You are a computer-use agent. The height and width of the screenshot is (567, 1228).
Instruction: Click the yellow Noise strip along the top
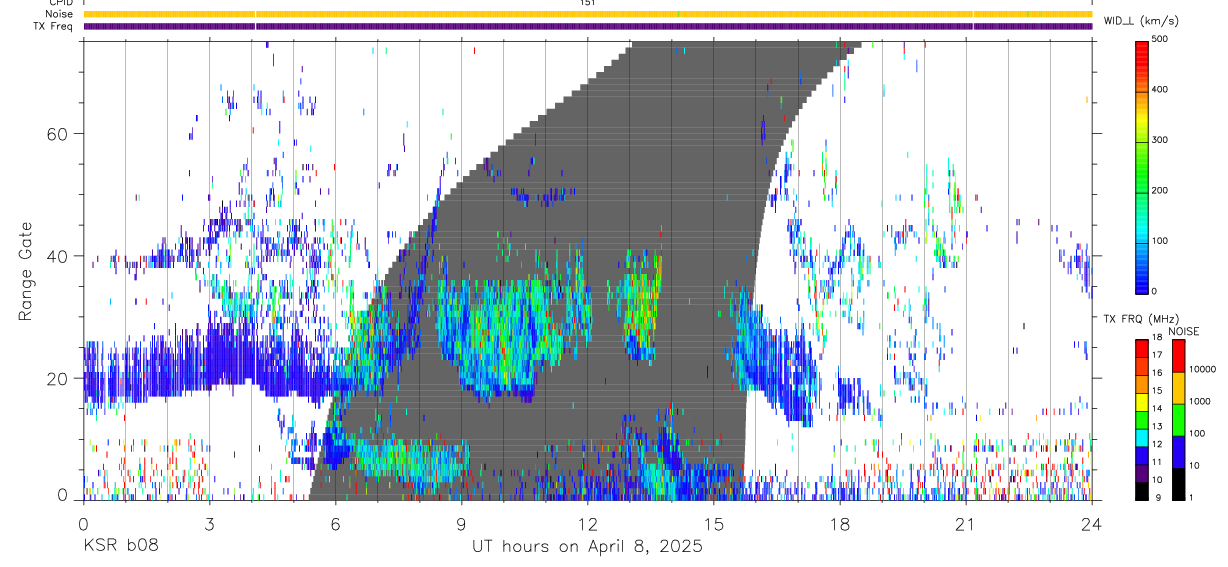[x=588, y=14]
